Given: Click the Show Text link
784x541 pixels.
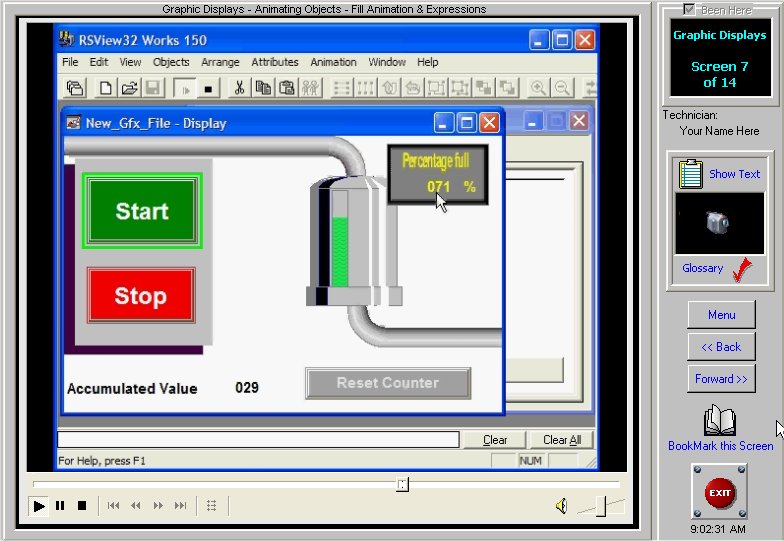Looking at the screenshot, I should click(x=734, y=174).
